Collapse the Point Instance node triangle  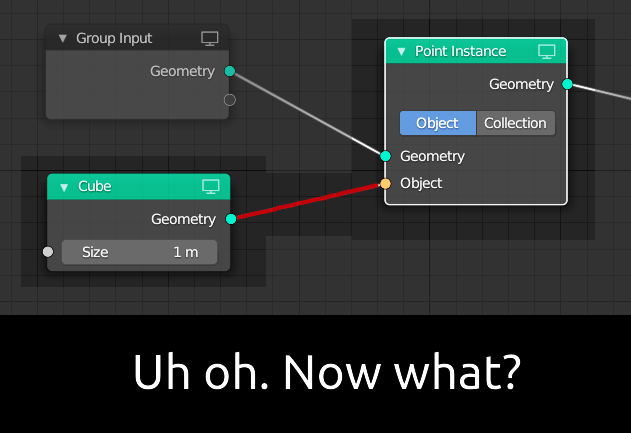tap(401, 52)
